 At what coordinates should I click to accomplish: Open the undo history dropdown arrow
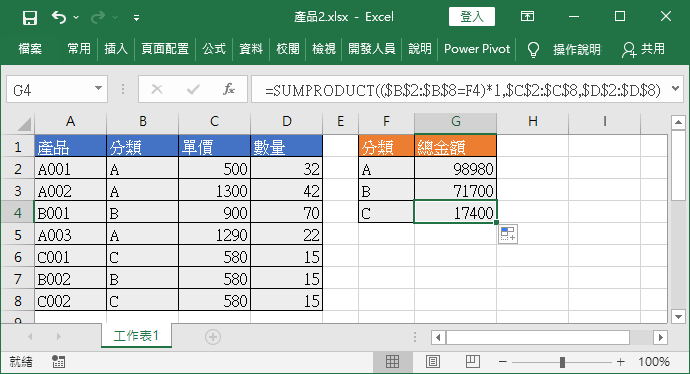76,18
